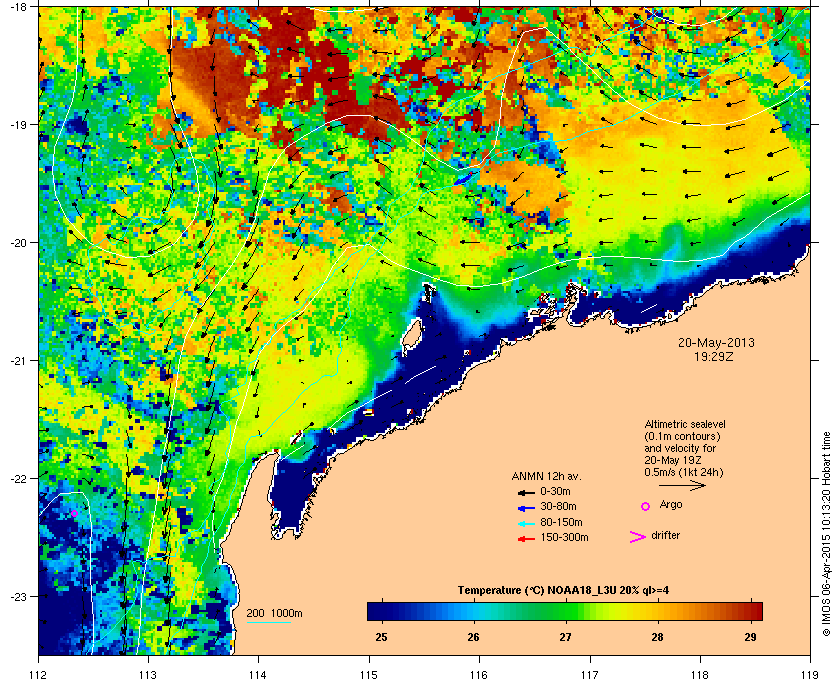Click the ANMN 12h av. legend heading
The height and width of the screenshot is (680, 840).
pos(546,476)
